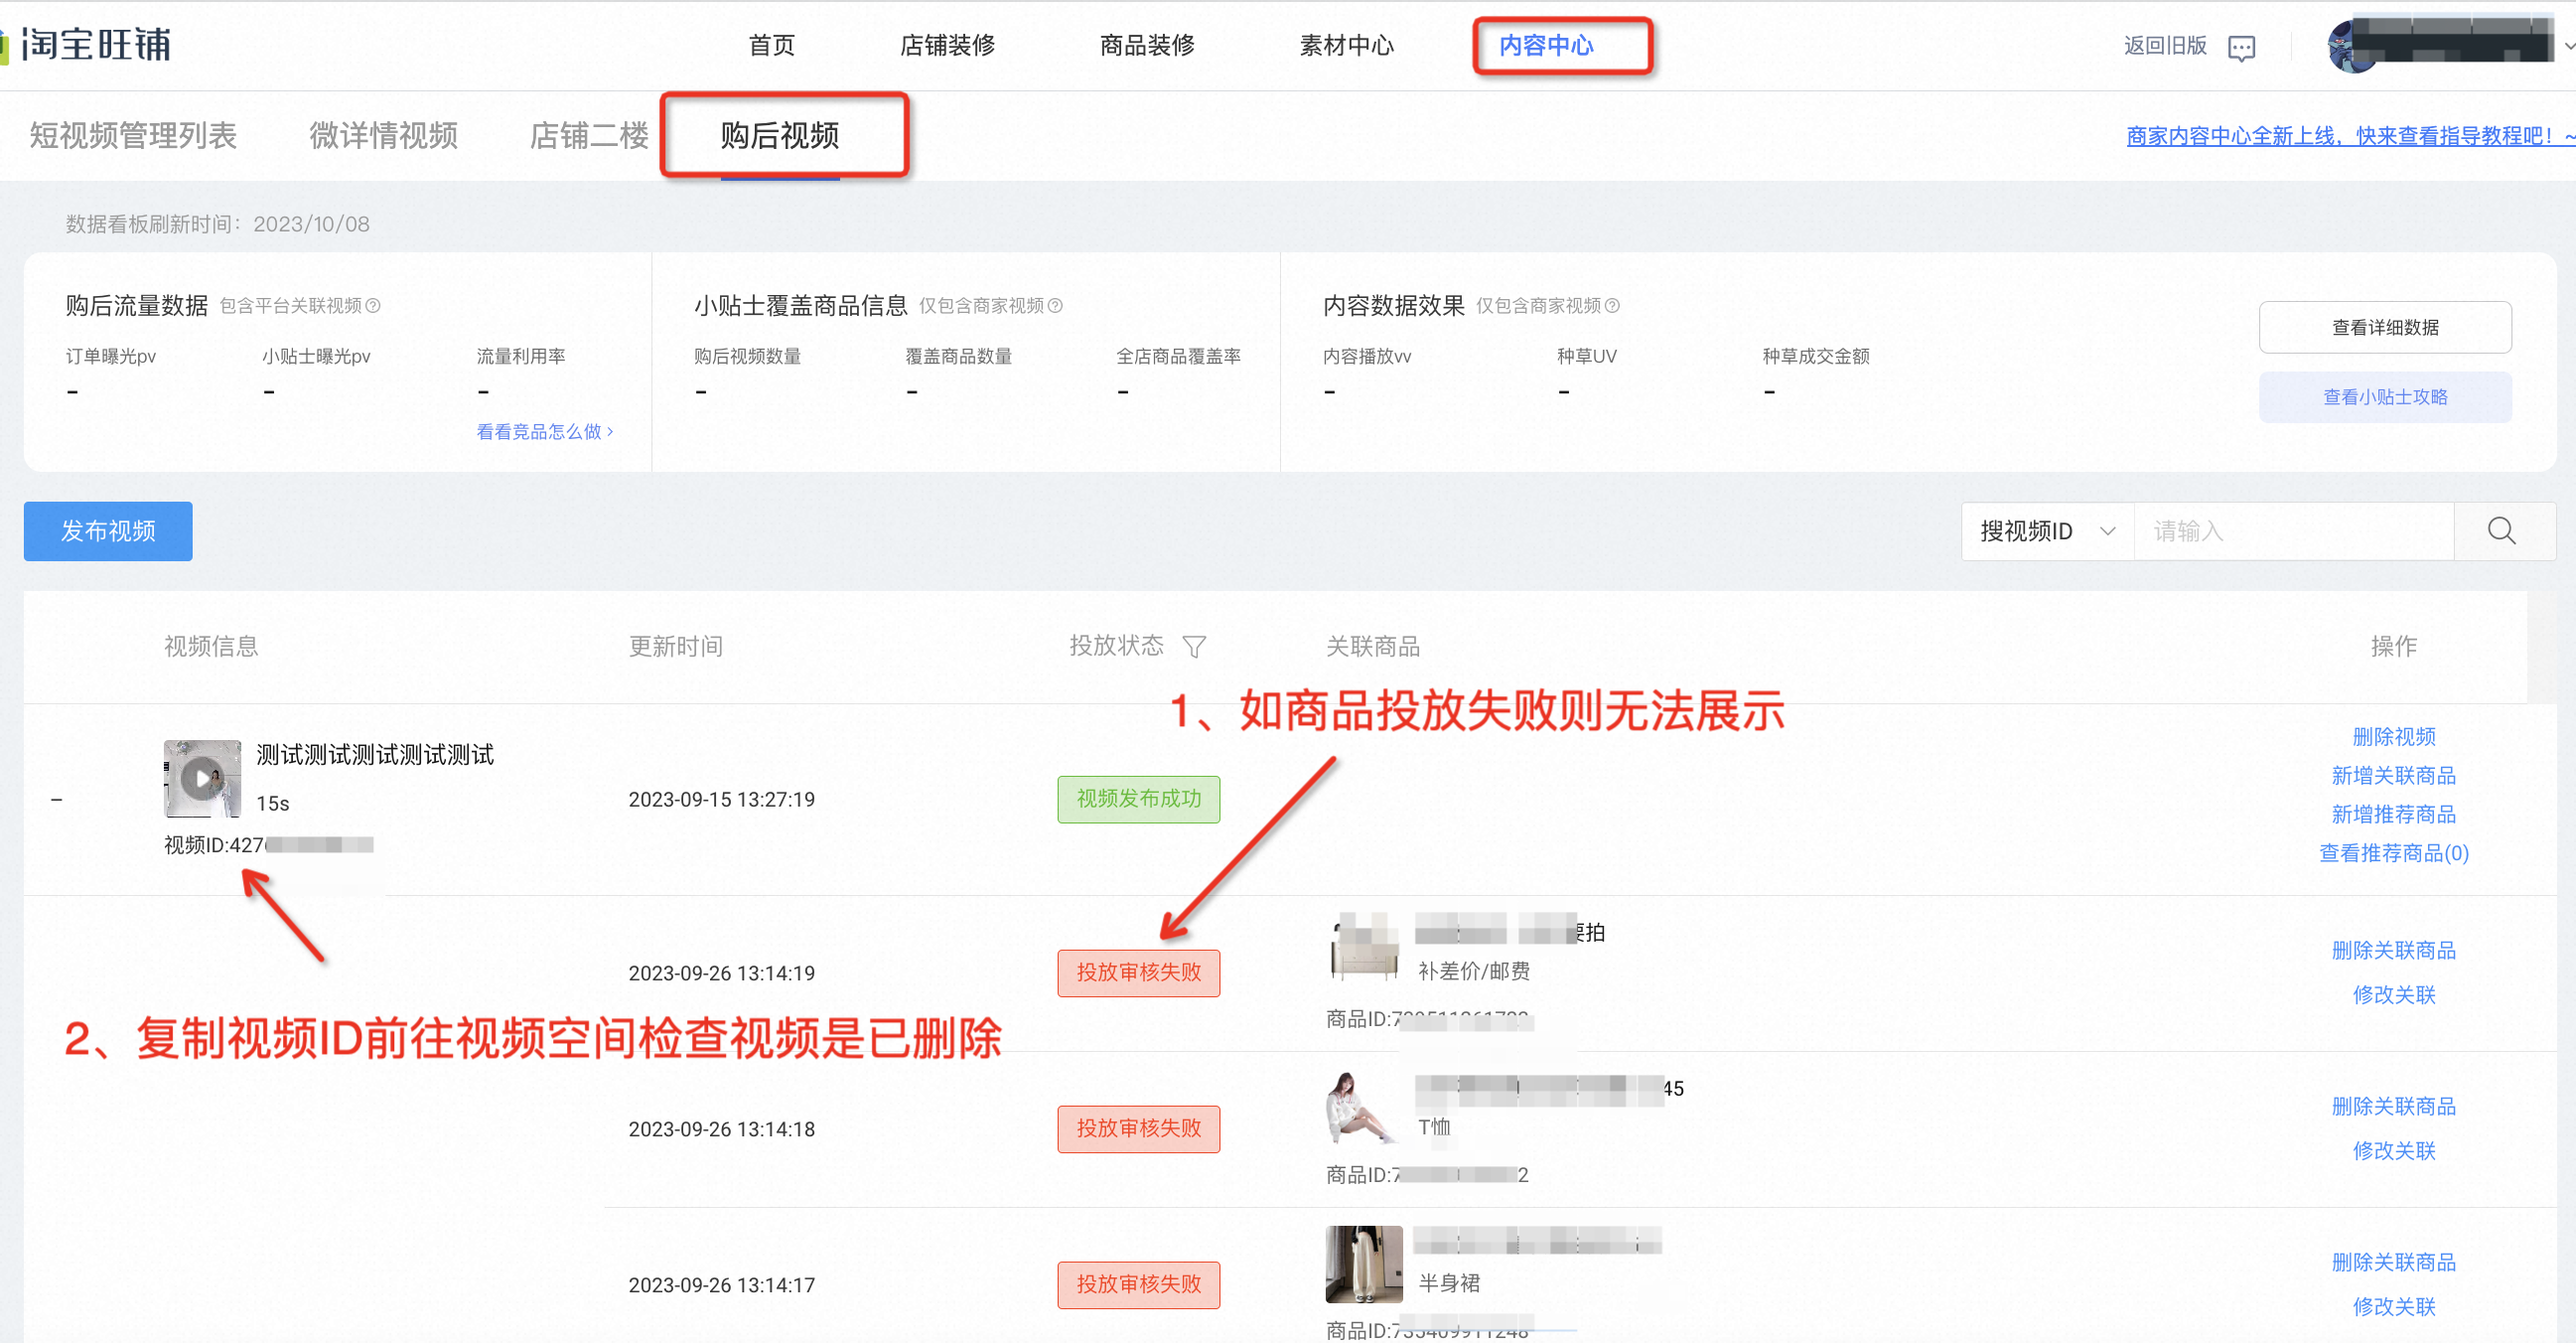Click 删除关联商品 for T恤 row
Screen dimensions: 2576x1343
click(2394, 1107)
